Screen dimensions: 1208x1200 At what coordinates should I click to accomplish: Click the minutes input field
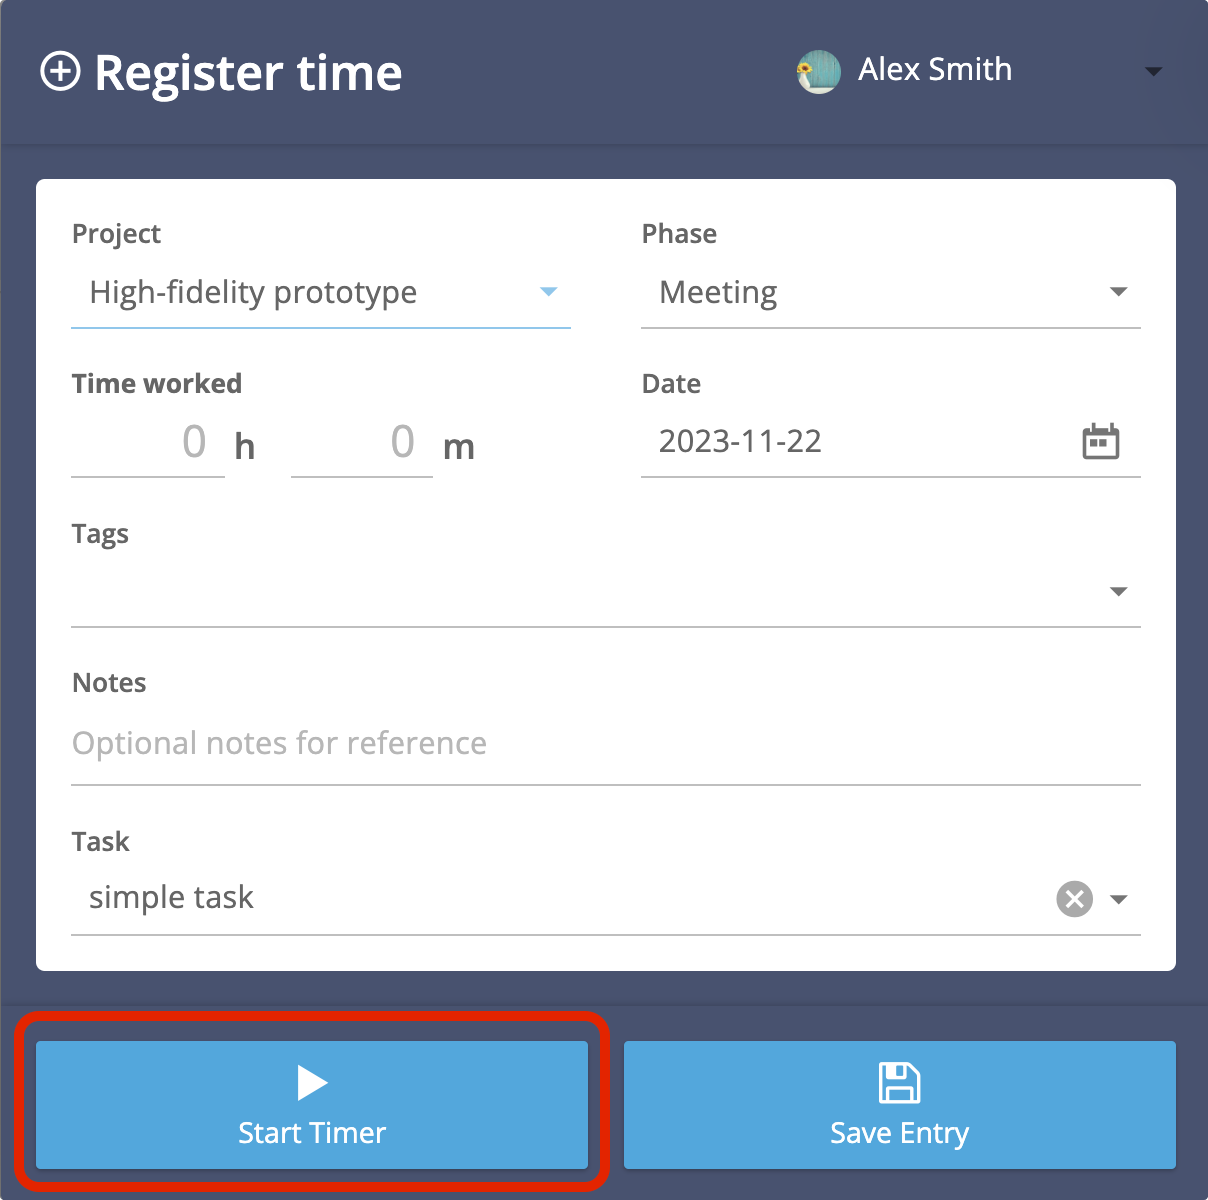(361, 443)
